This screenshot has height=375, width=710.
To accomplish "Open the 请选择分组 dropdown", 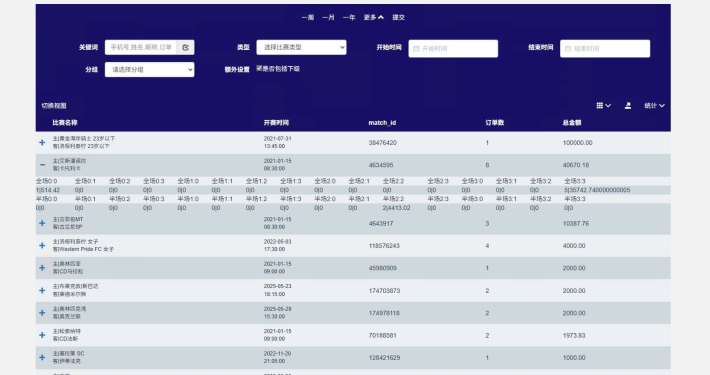I will 149,69.
